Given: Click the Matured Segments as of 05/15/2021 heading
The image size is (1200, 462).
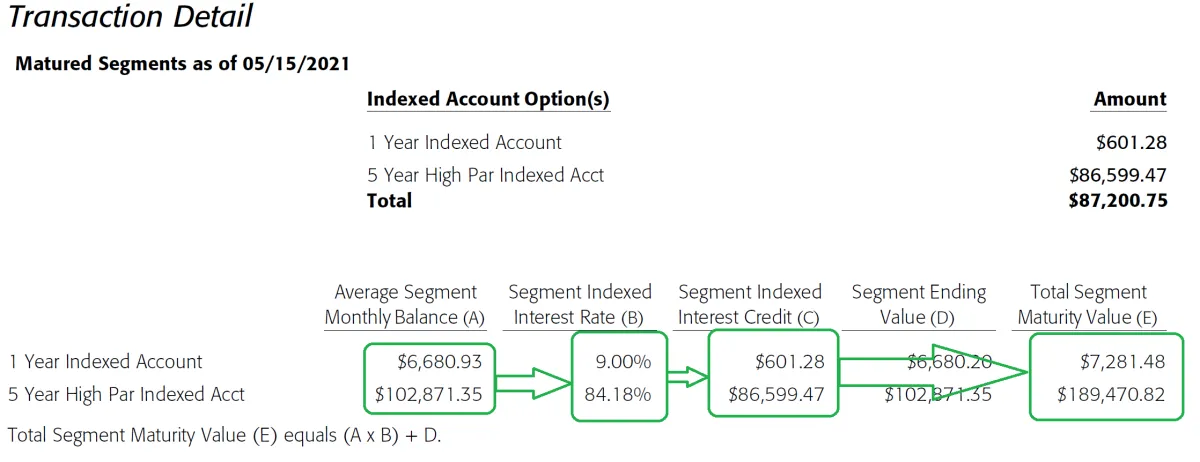Looking at the screenshot, I should pyautogui.click(x=182, y=64).
